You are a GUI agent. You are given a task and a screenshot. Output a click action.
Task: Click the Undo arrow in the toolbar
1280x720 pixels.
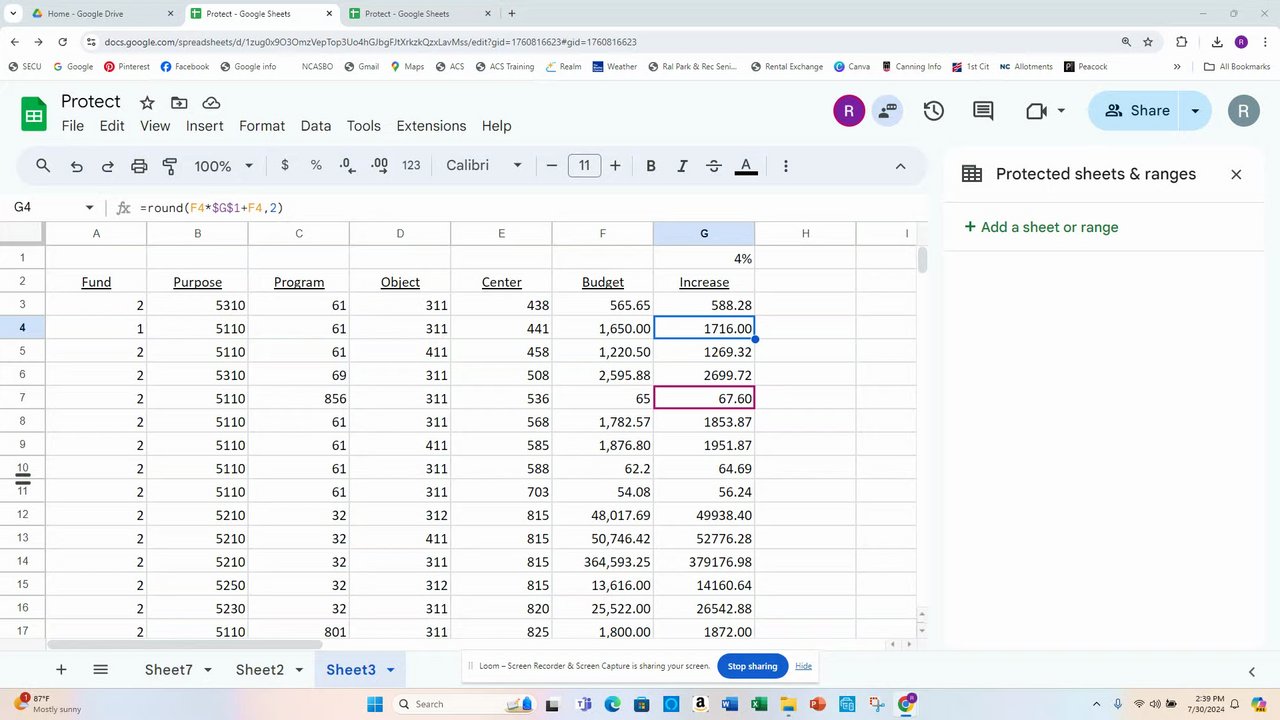point(76,166)
